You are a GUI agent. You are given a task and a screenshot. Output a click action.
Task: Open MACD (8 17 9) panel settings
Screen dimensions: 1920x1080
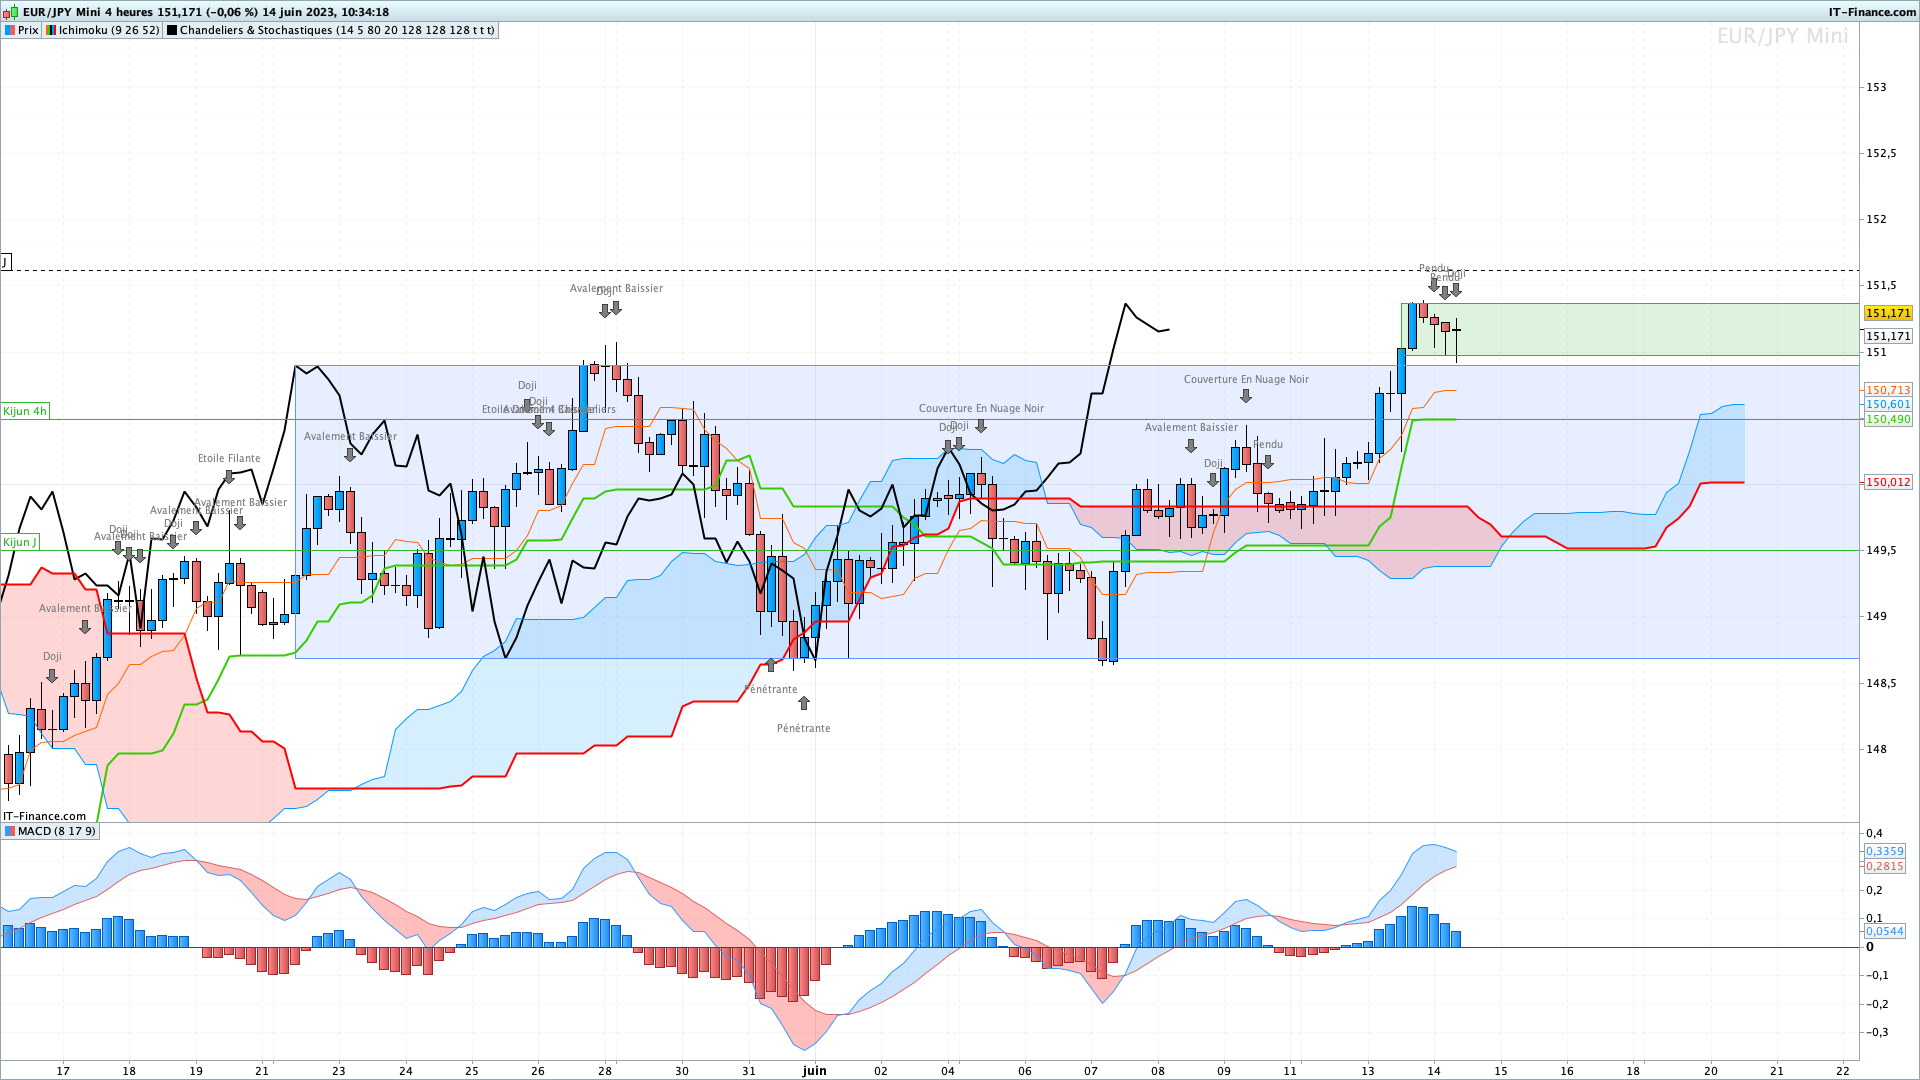[x=57, y=831]
